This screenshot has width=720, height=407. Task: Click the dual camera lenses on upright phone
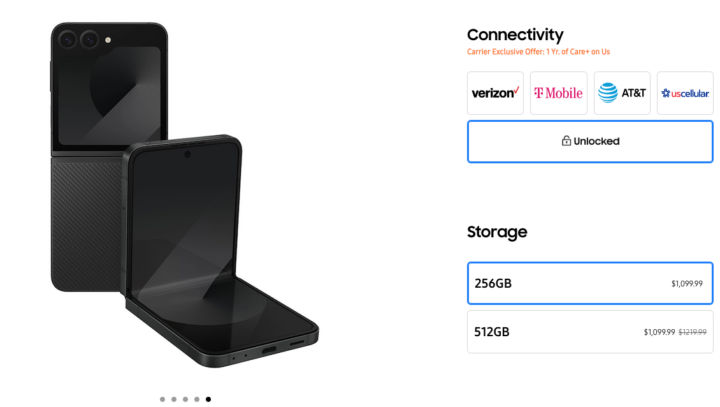tap(78, 39)
